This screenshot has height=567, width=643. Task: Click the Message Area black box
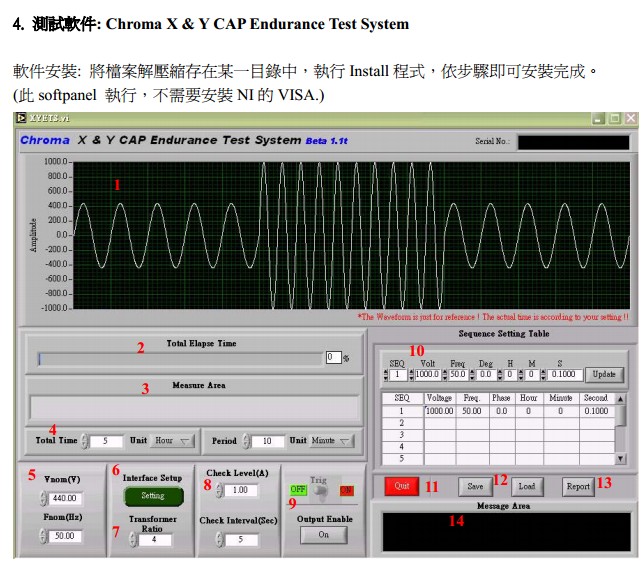click(506, 532)
